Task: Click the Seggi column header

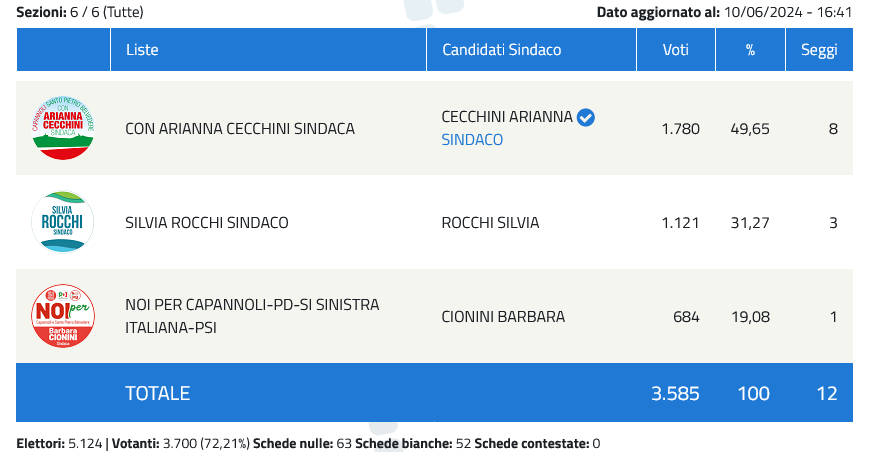Action: pyautogui.click(x=819, y=50)
